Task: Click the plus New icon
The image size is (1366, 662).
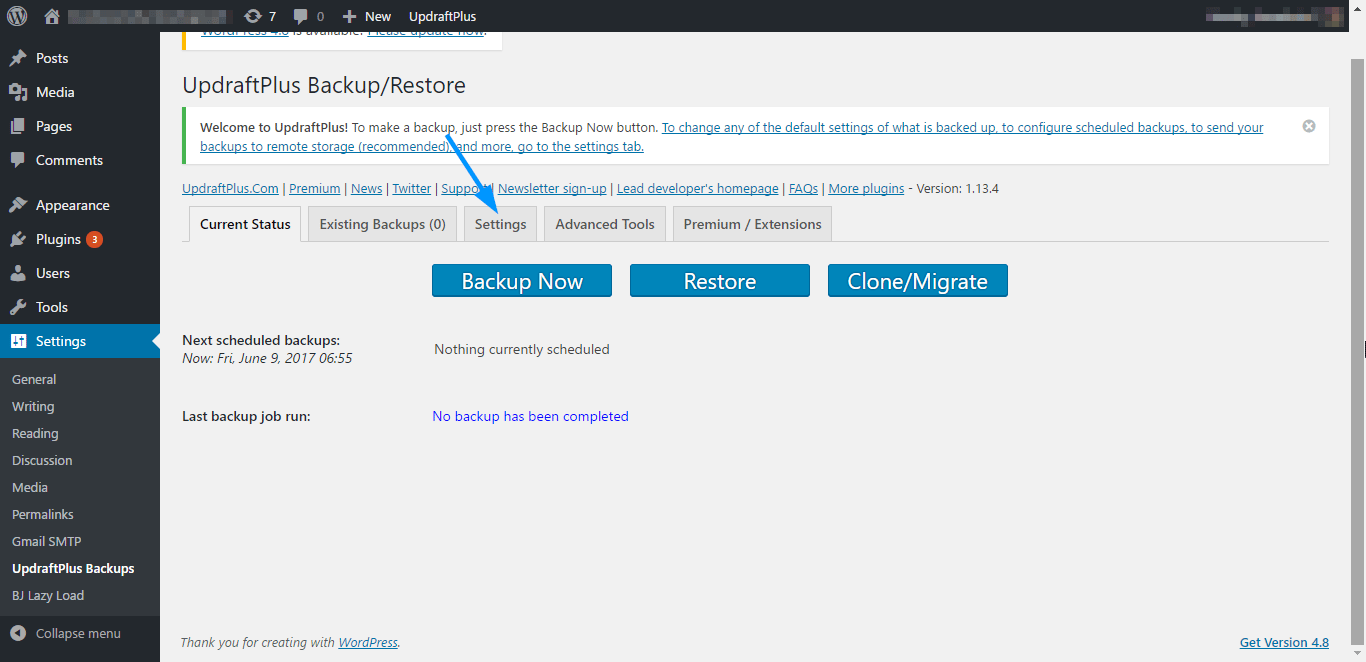Action: pos(349,17)
